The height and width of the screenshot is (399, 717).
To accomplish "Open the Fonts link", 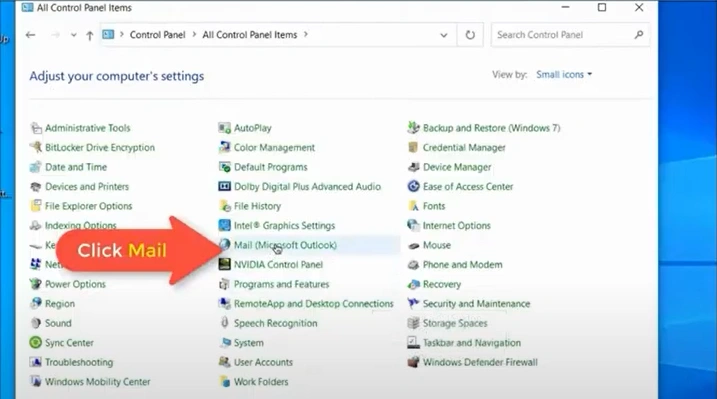I will pos(434,206).
